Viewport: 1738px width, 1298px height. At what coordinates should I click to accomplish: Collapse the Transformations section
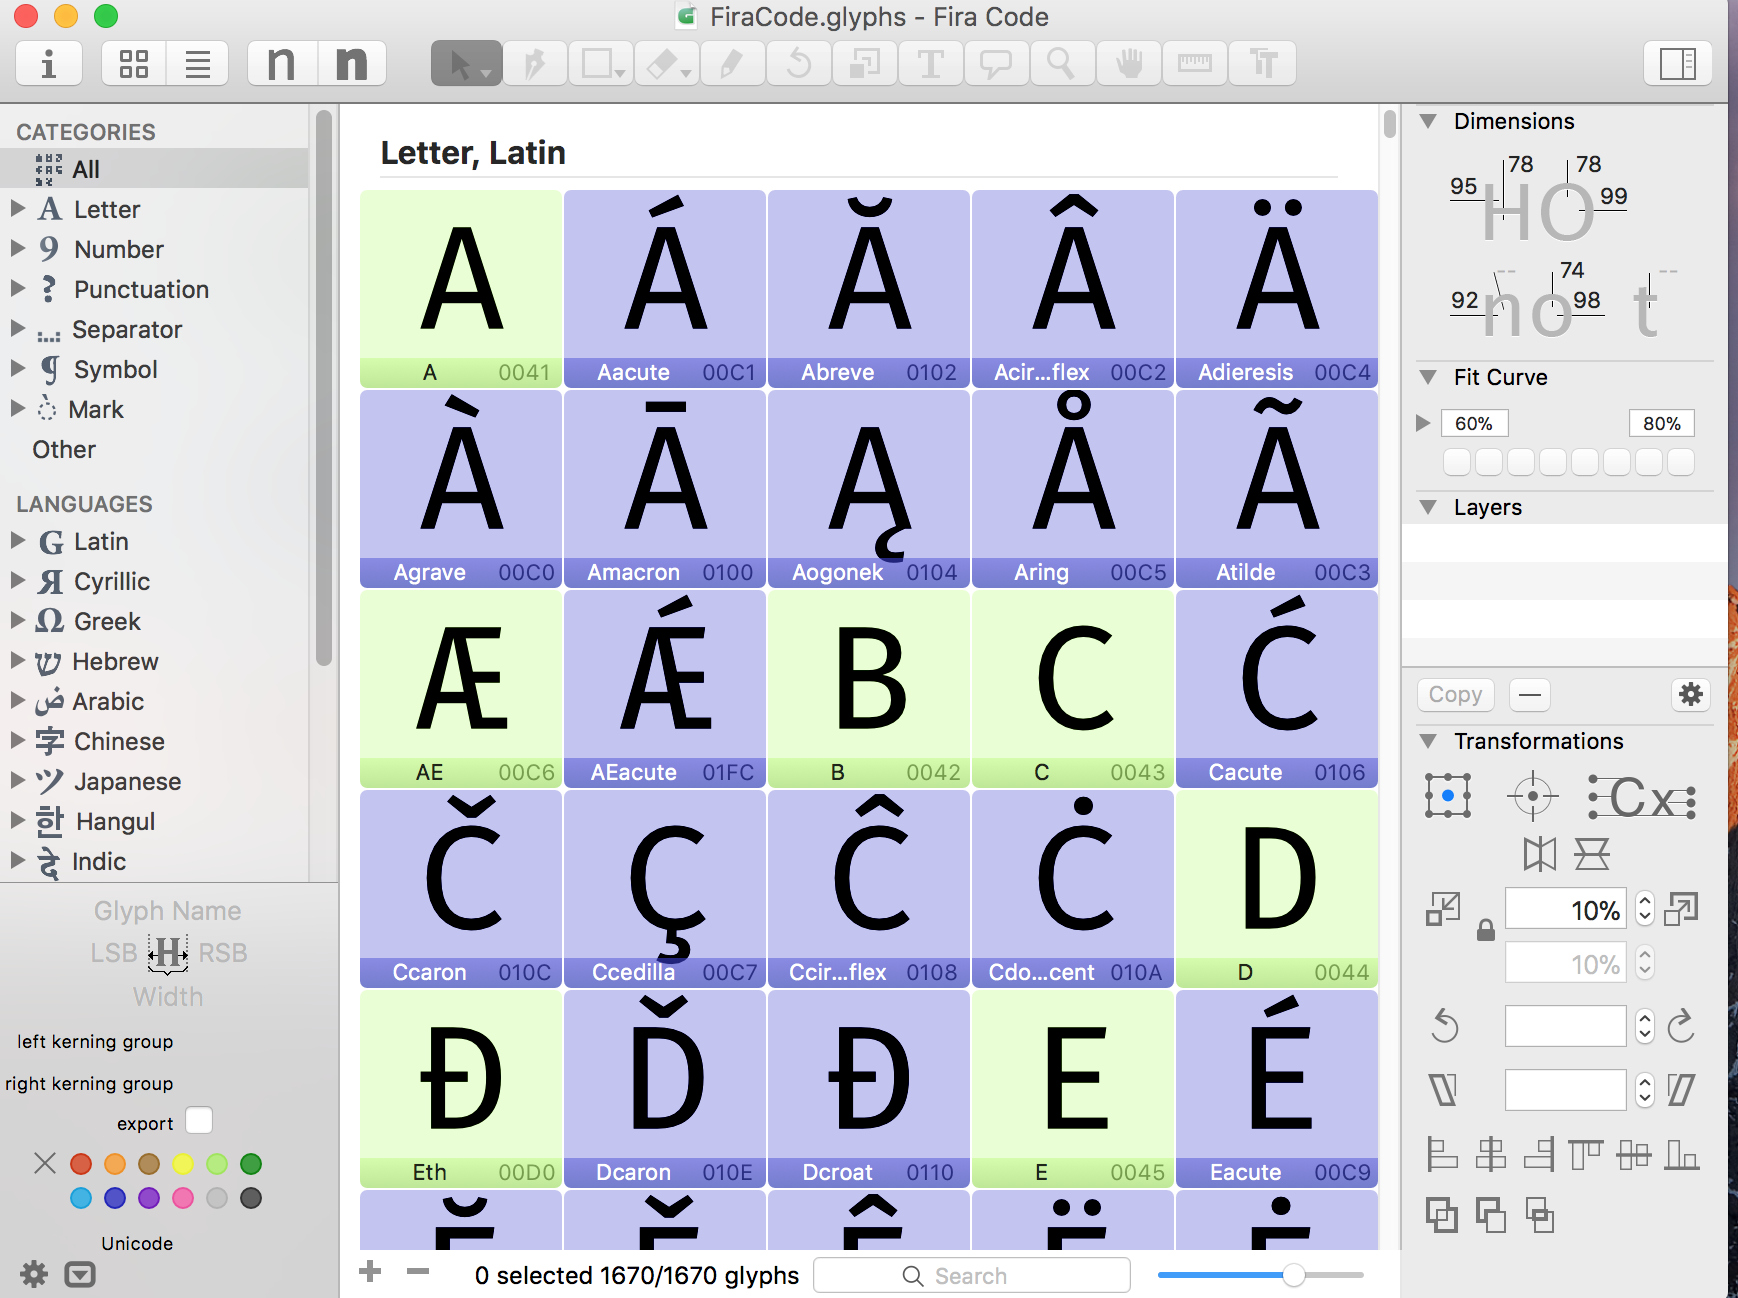pyautogui.click(x=1427, y=741)
